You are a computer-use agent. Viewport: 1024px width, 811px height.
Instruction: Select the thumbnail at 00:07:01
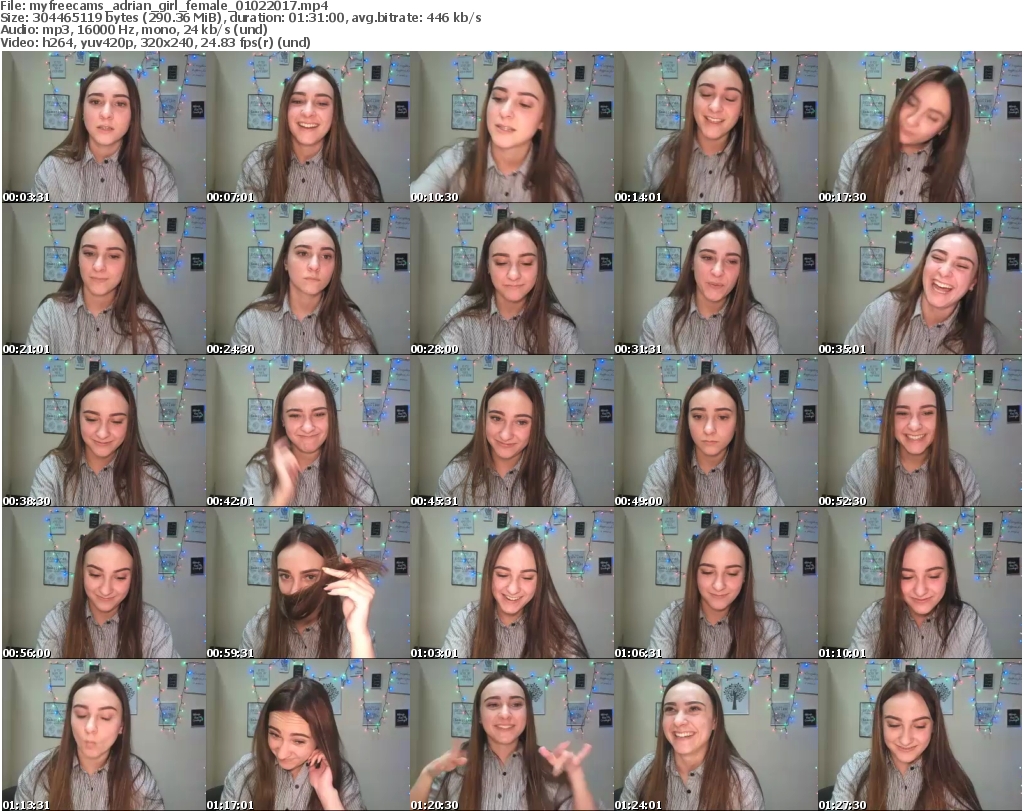click(308, 127)
